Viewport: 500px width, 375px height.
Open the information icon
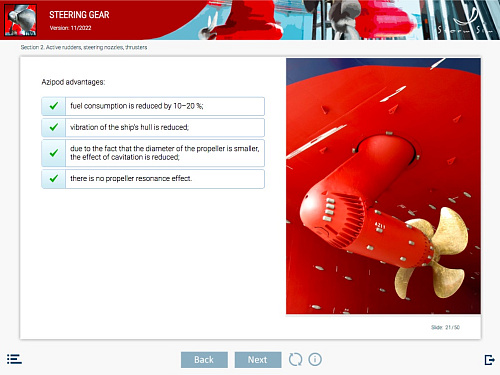pos(315,359)
